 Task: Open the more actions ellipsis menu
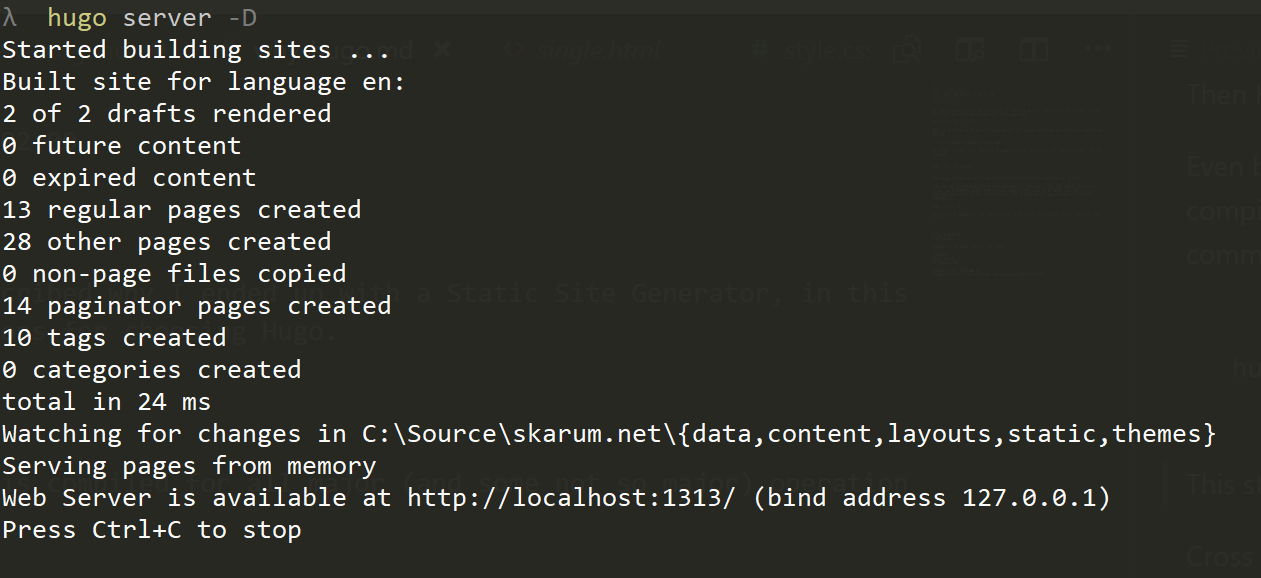(1096, 50)
